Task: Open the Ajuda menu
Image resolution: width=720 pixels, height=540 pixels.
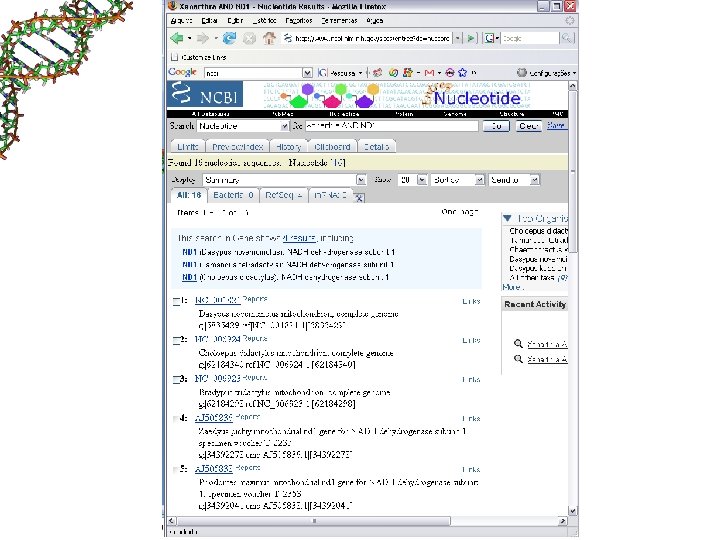Action: [375, 21]
